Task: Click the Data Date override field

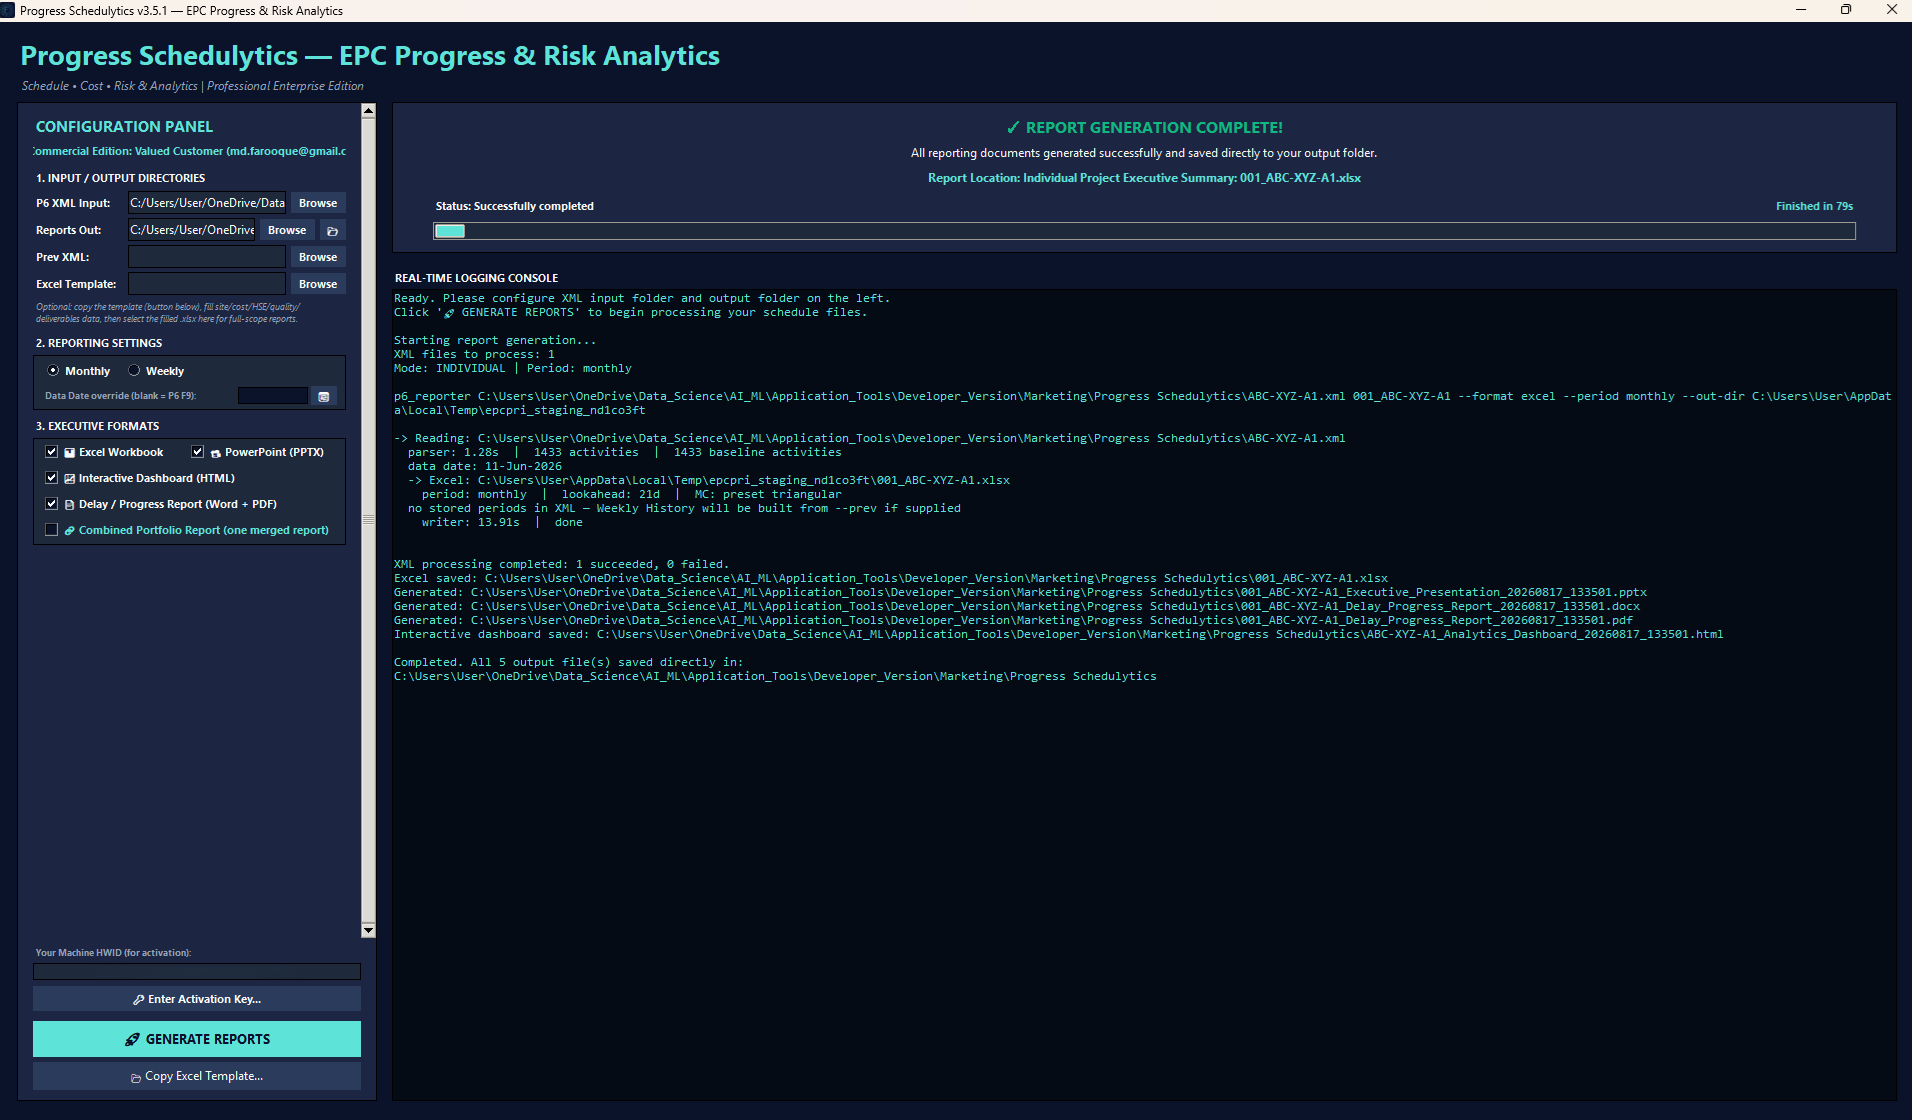Action: pos(273,396)
